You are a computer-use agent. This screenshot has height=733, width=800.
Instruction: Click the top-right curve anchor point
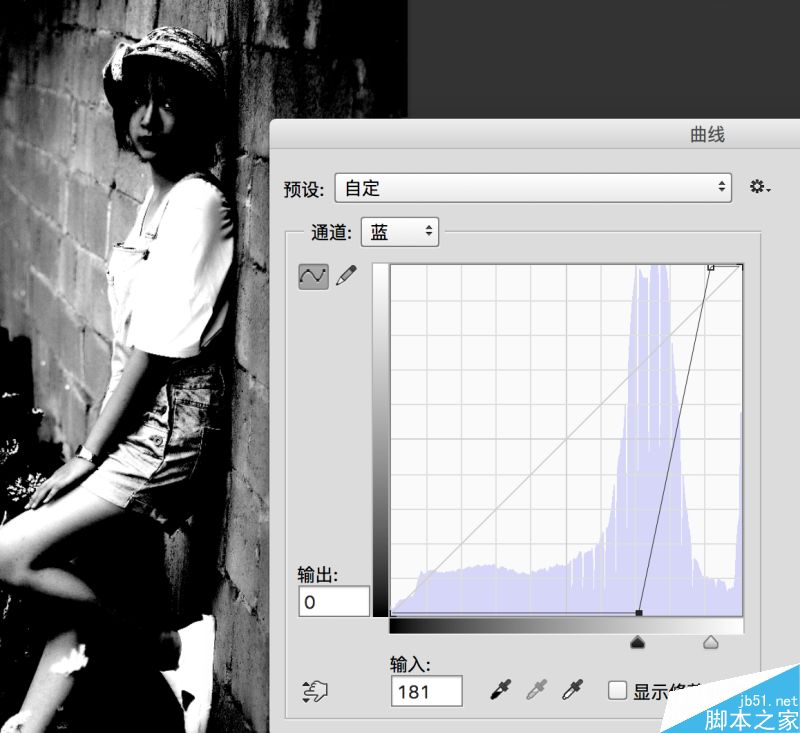(x=712, y=266)
